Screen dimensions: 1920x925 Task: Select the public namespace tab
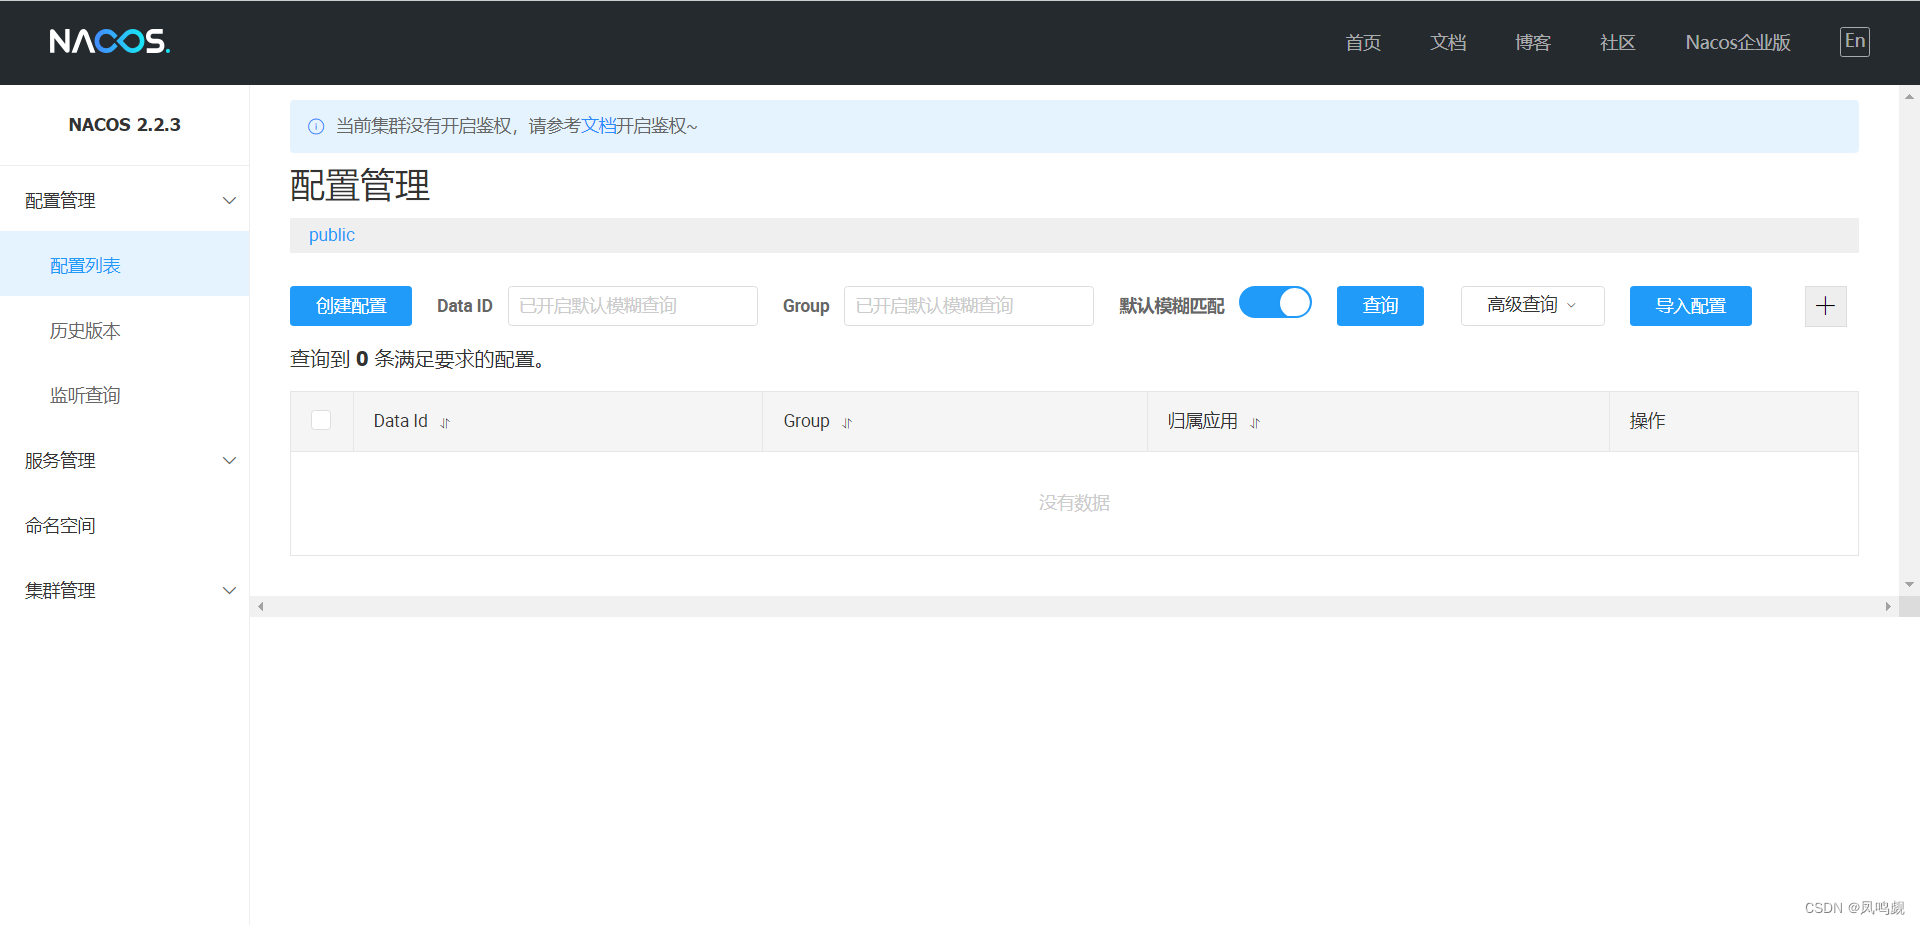[332, 235]
